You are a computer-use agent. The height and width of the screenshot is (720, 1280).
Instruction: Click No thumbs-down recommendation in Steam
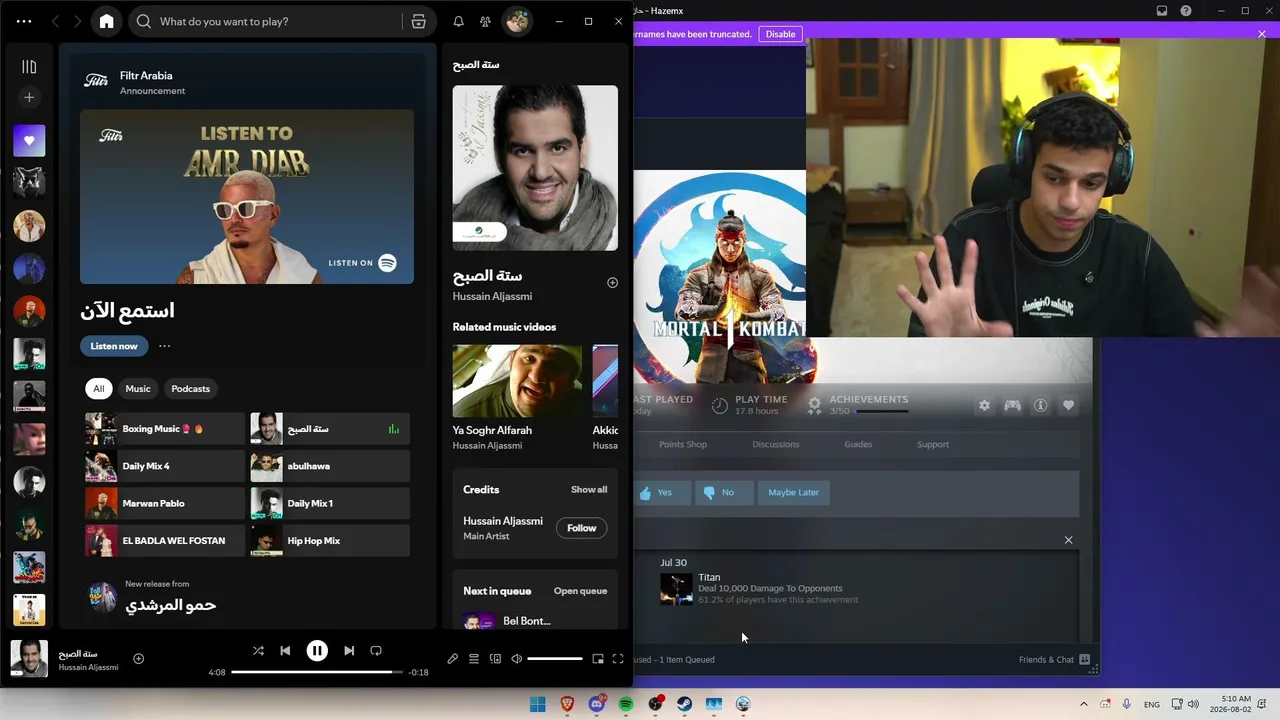click(724, 492)
